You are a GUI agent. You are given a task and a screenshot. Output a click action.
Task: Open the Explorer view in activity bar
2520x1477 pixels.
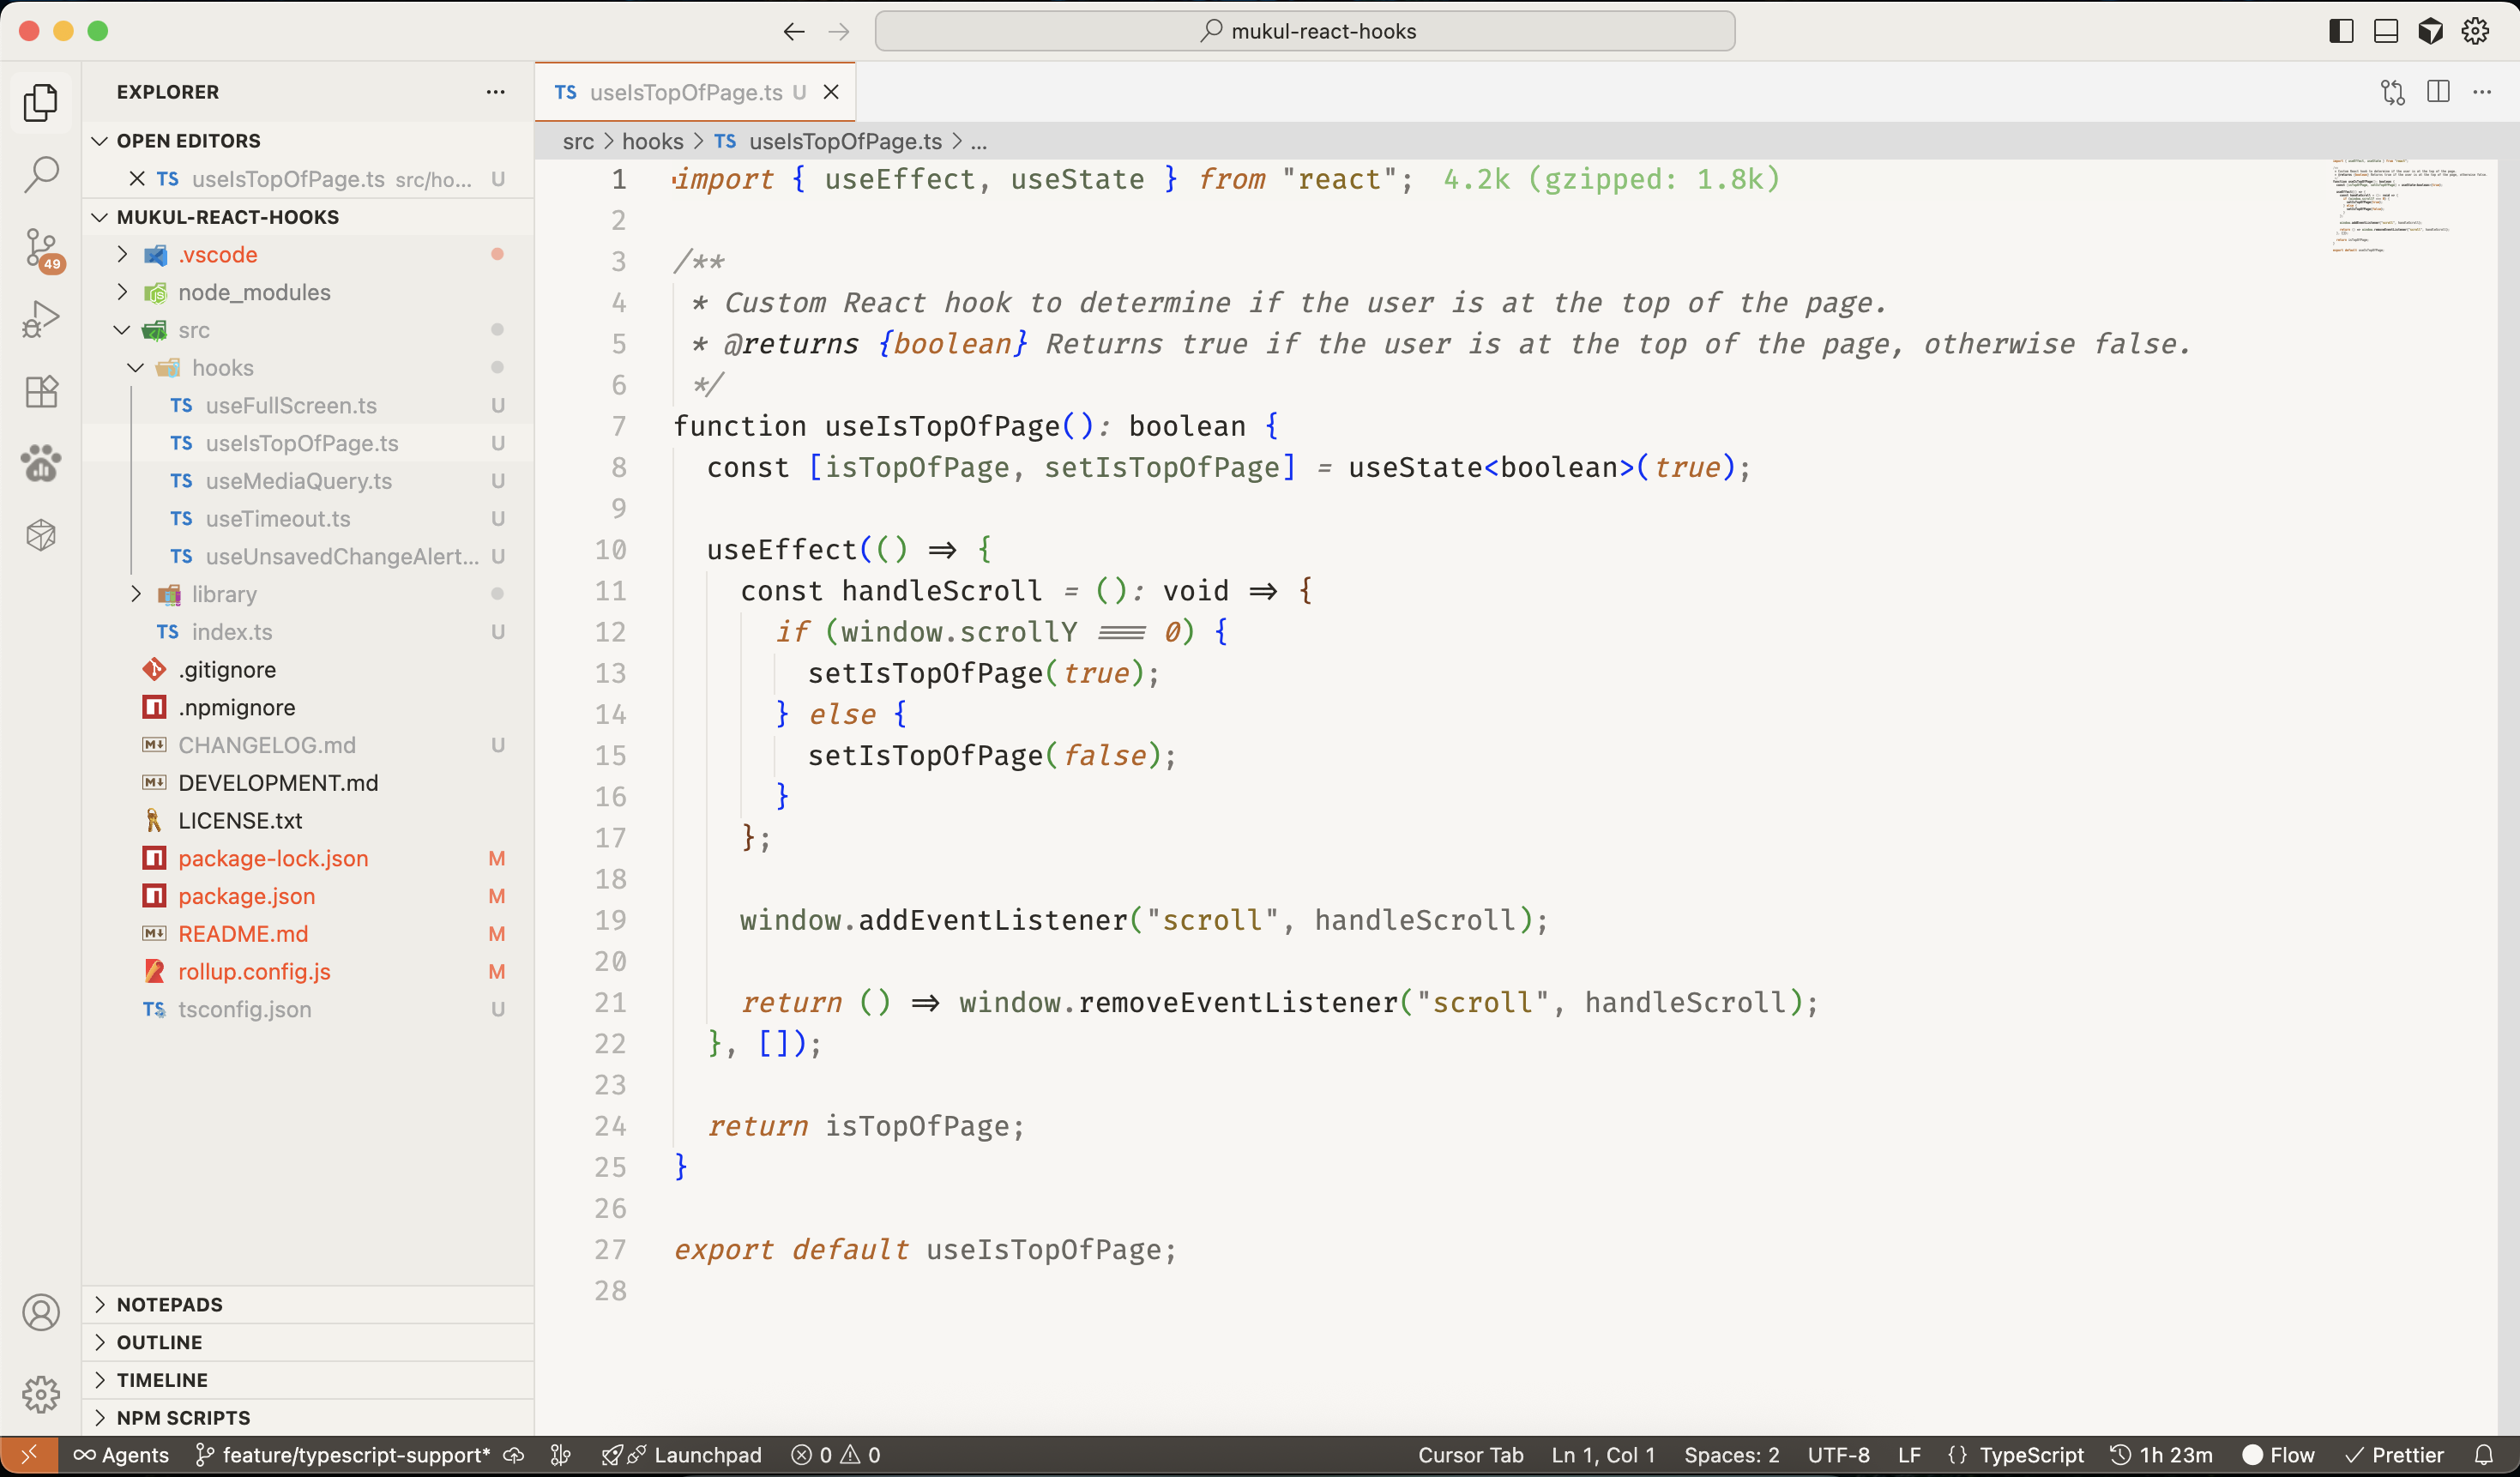(41, 103)
